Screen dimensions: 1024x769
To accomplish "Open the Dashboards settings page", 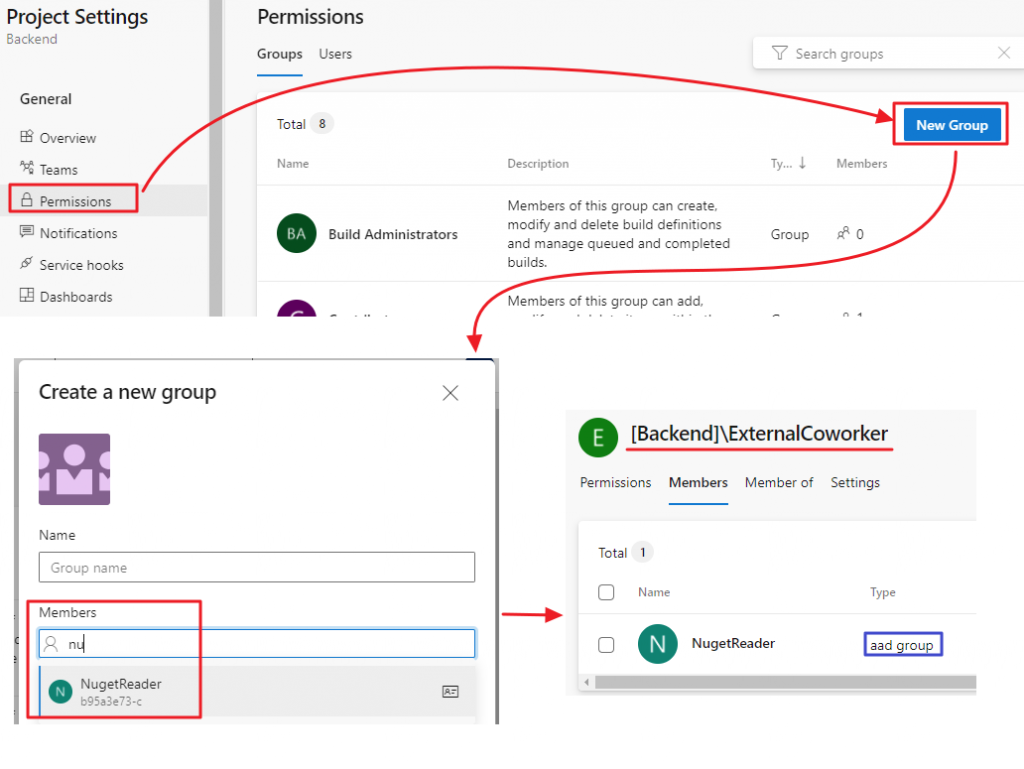I will click(76, 297).
